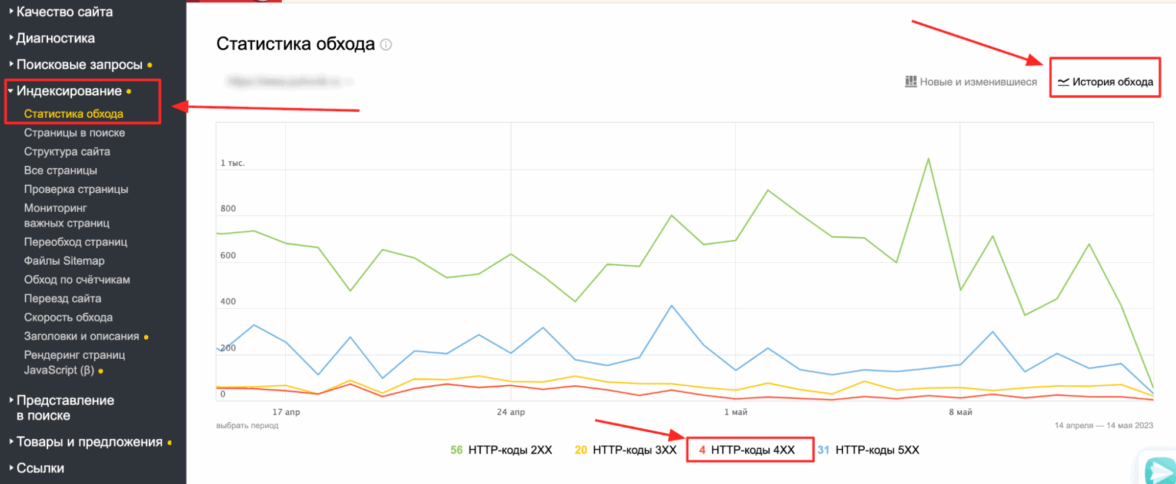This screenshot has width=1176, height=484.
Task: Click yellow dot beside Заголовки и описания
Action: pyautogui.click(x=147, y=337)
